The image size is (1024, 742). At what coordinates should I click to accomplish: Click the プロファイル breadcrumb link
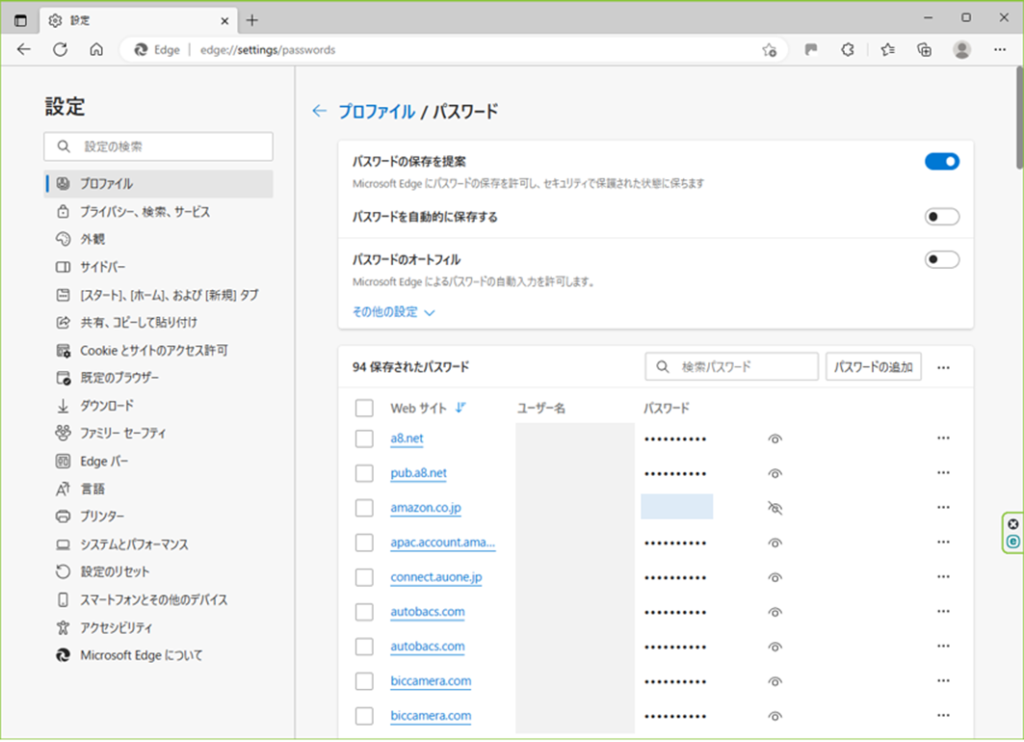tap(377, 112)
